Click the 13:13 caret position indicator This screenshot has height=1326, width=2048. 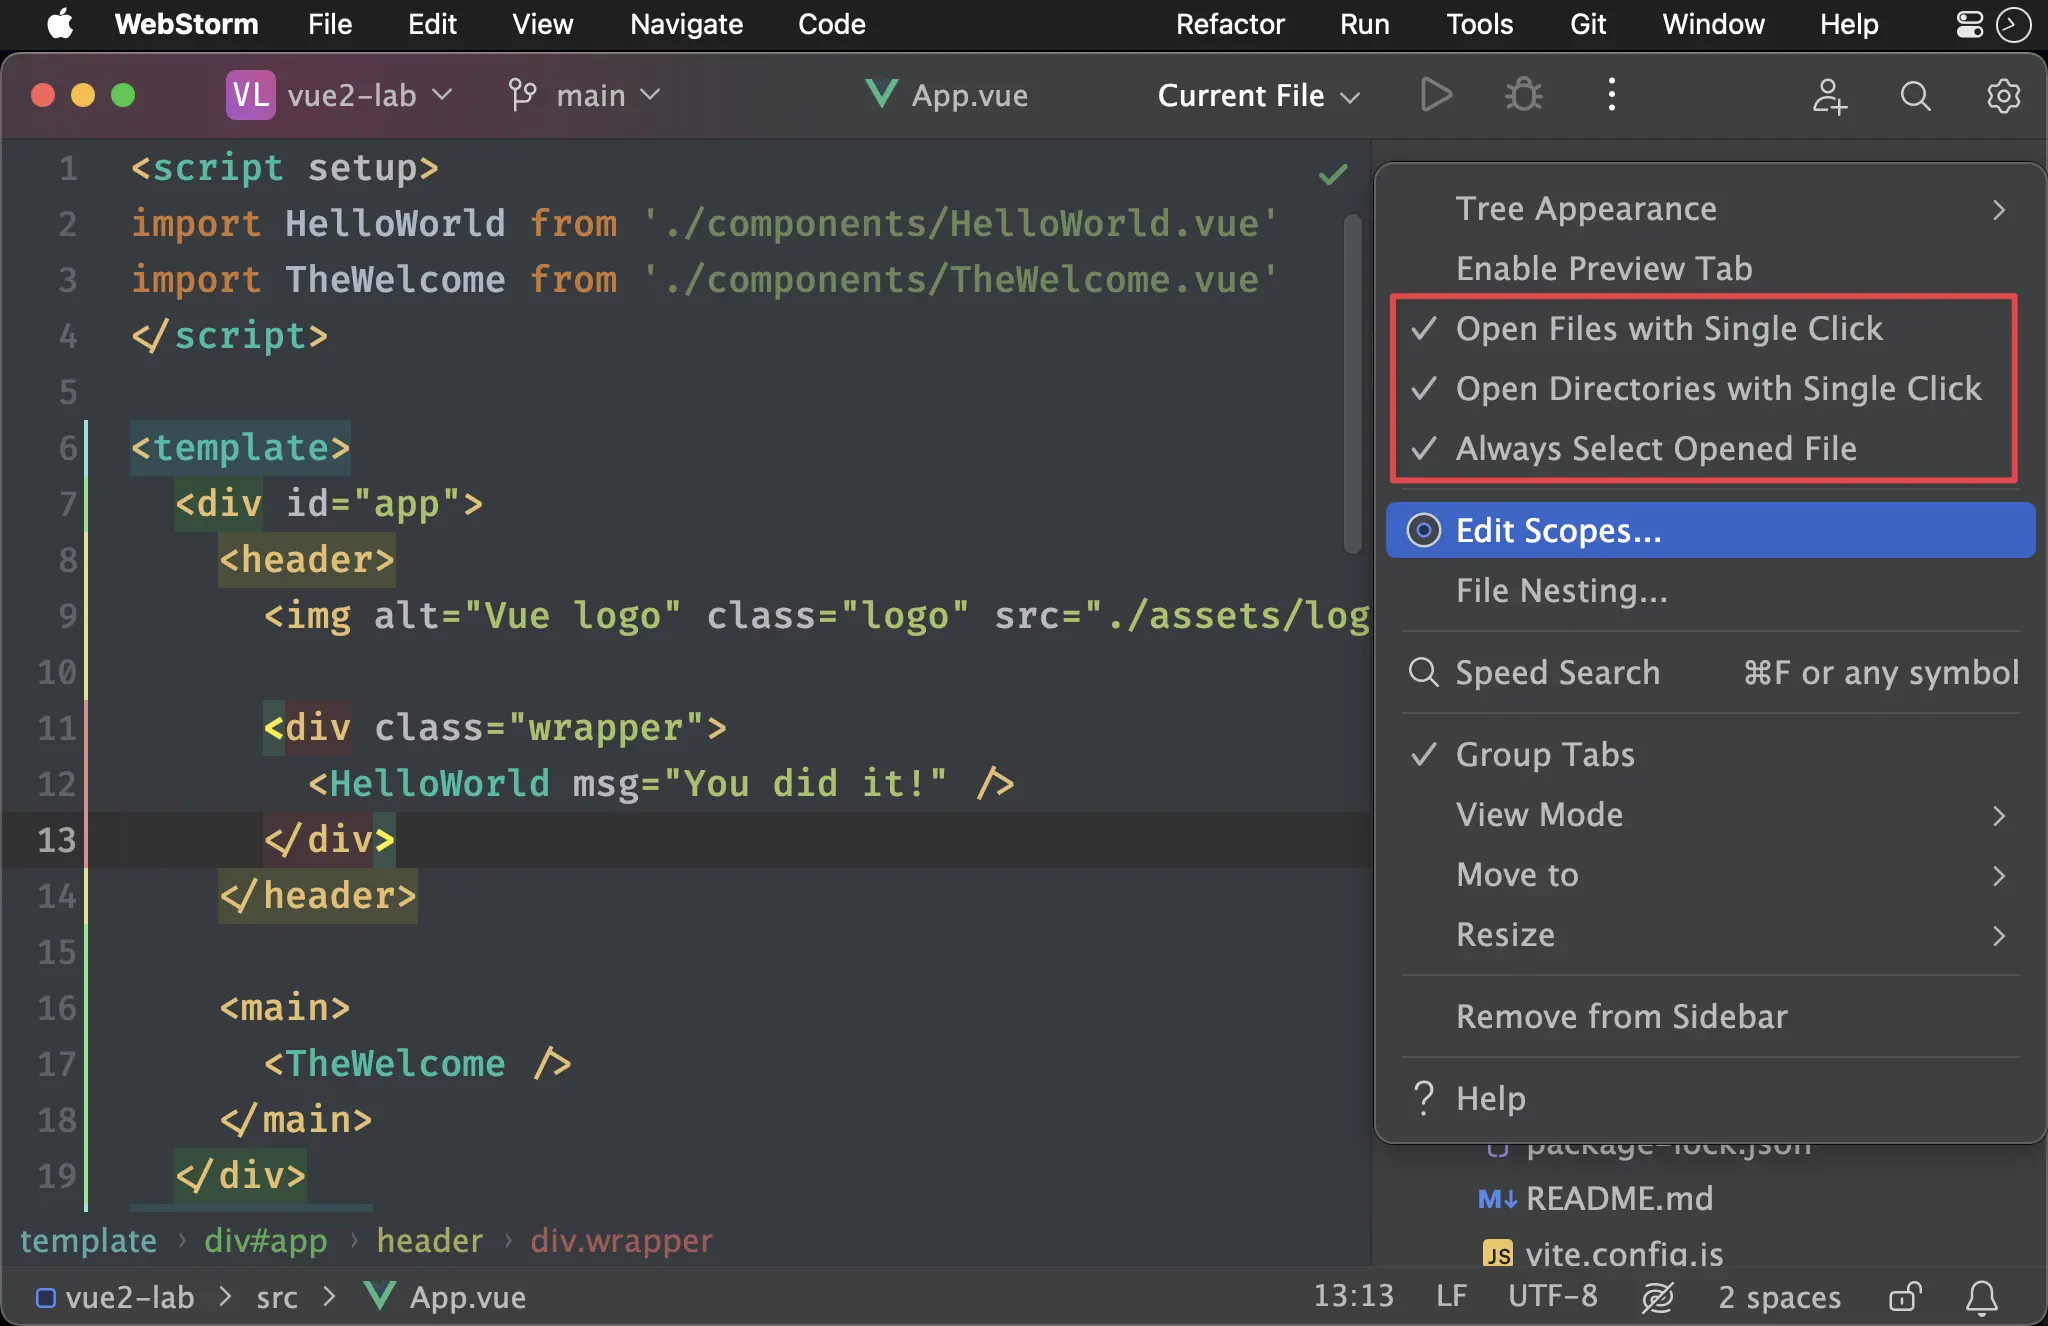point(1353,1297)
